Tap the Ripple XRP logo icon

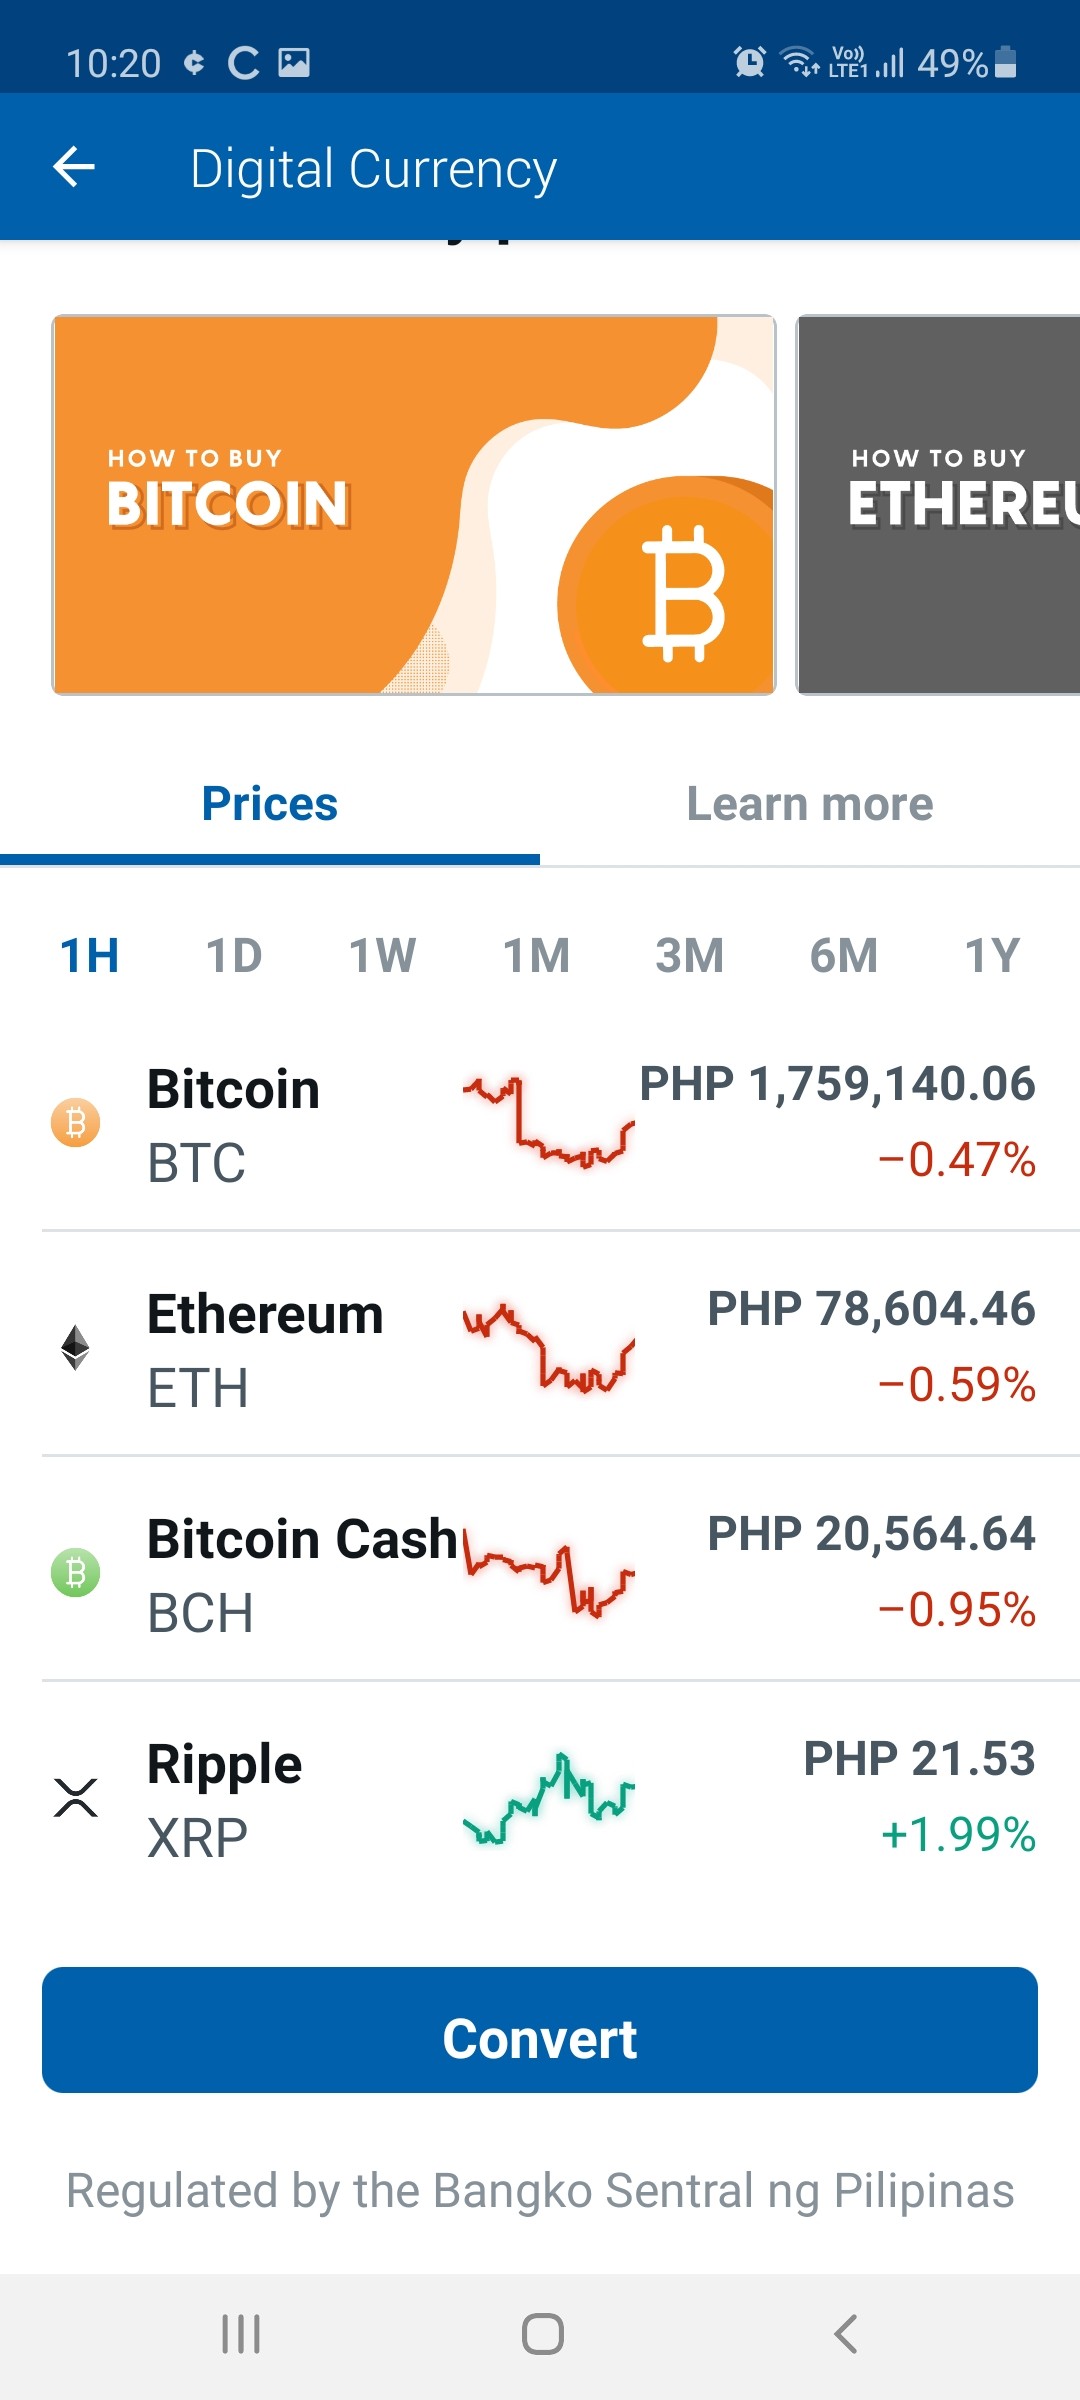coord(76,1798)
